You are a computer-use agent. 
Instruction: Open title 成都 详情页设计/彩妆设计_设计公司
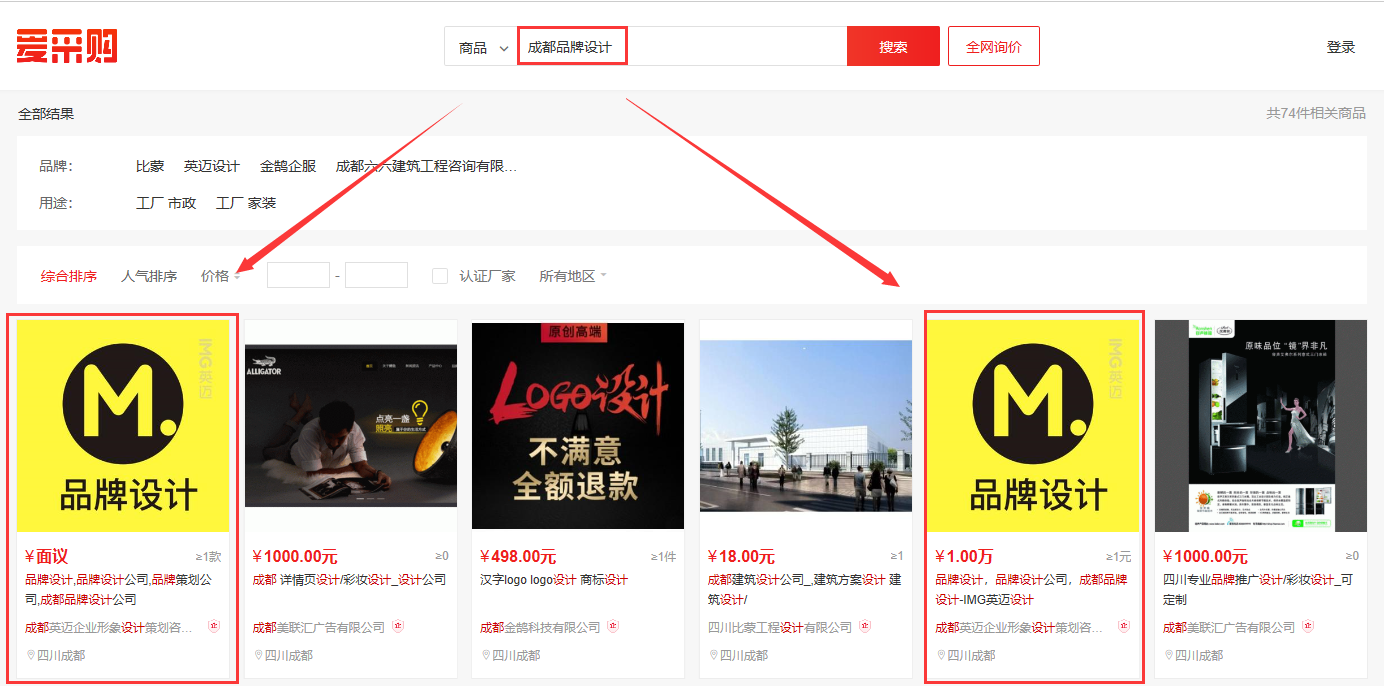[349, 580]
